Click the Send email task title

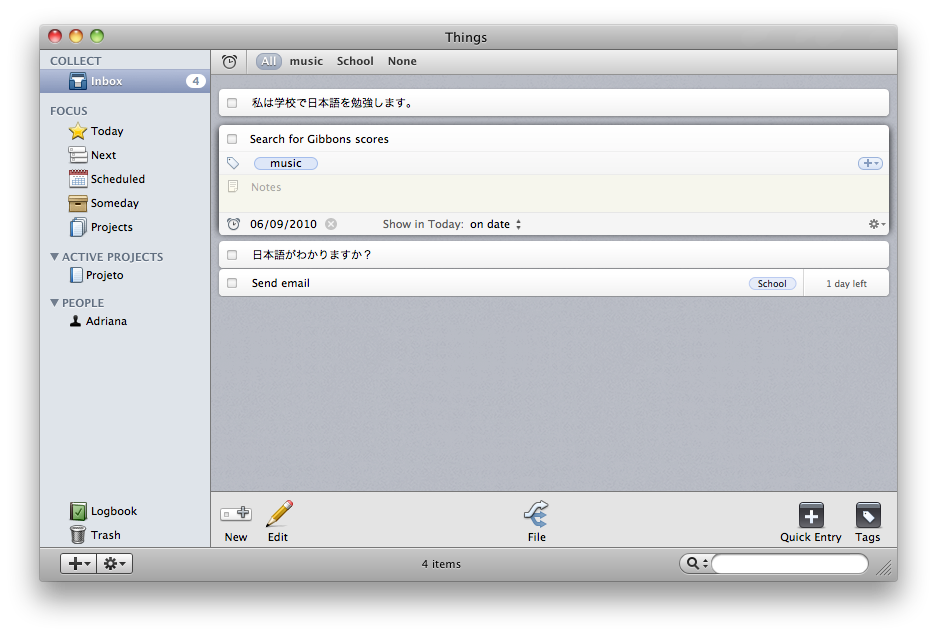point(280,283)
